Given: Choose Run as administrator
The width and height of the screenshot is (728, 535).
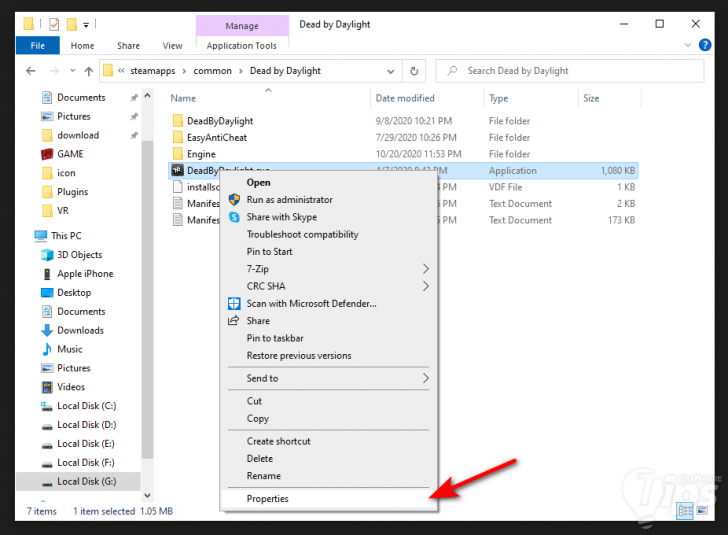Looking at the screenshot, I should (x=329, y=200).
